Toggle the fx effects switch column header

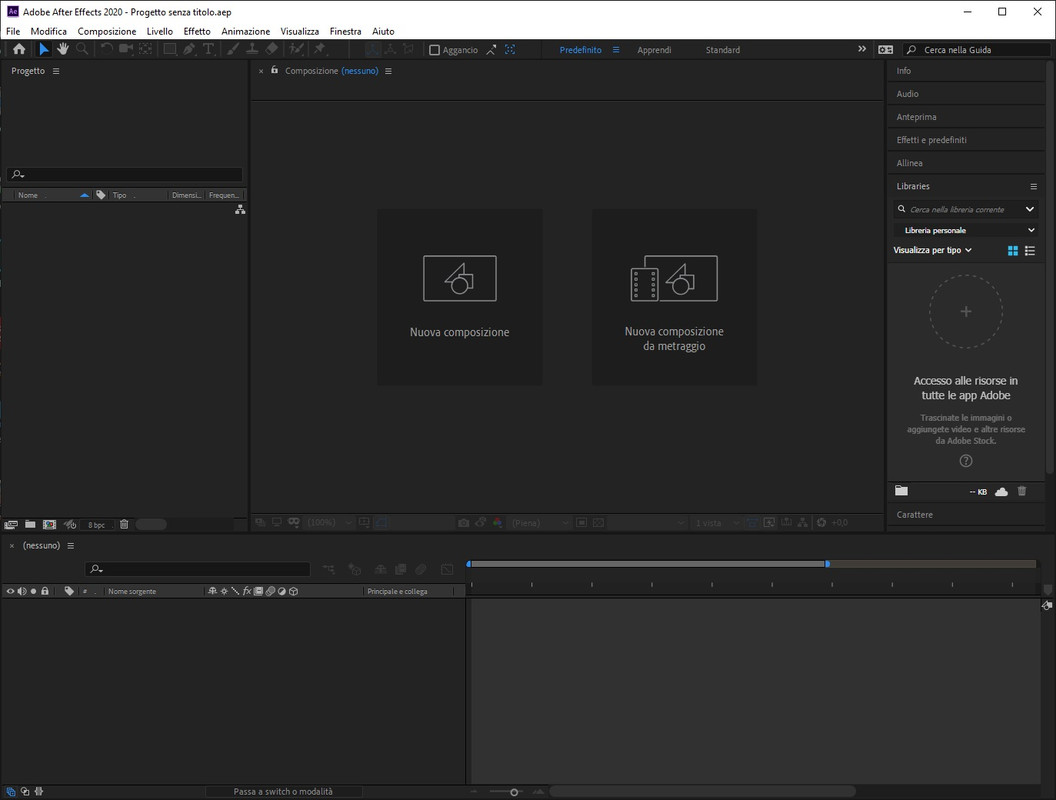(x=247, y=591)
